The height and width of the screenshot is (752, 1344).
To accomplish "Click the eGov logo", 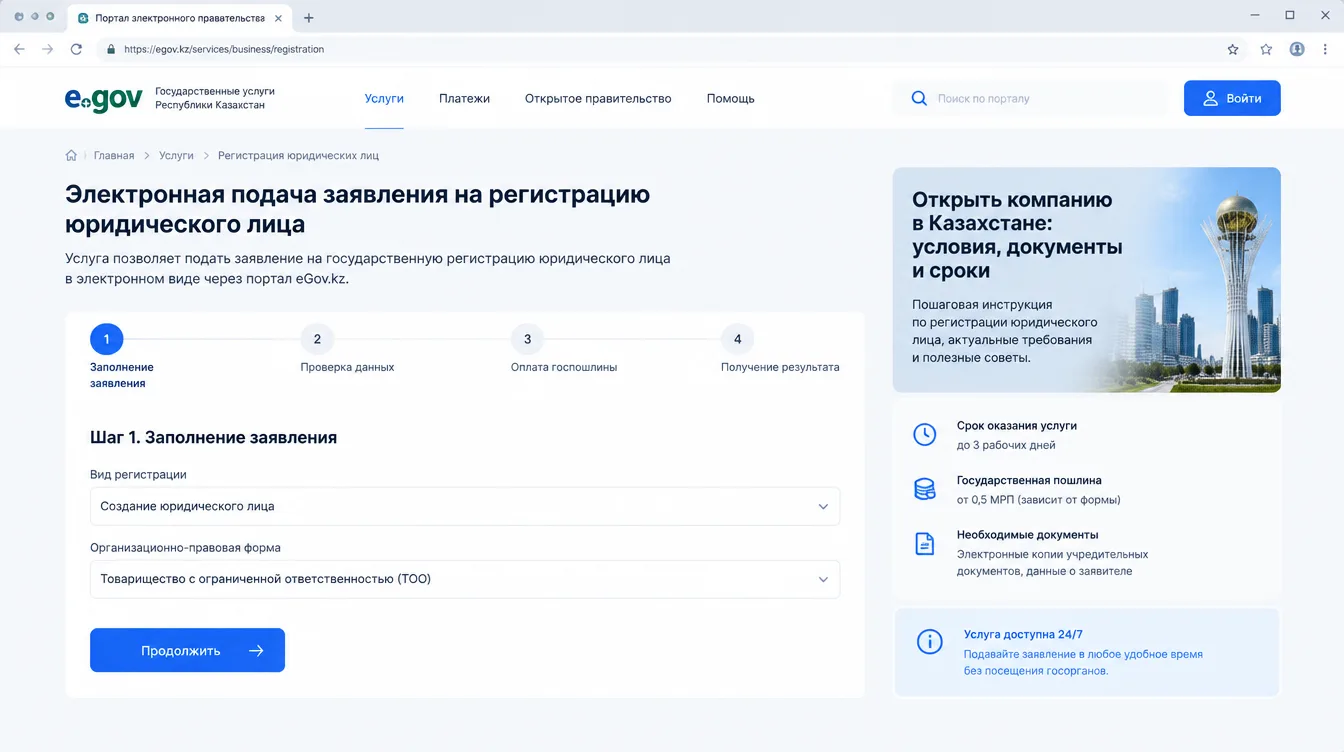I will 103,98.
